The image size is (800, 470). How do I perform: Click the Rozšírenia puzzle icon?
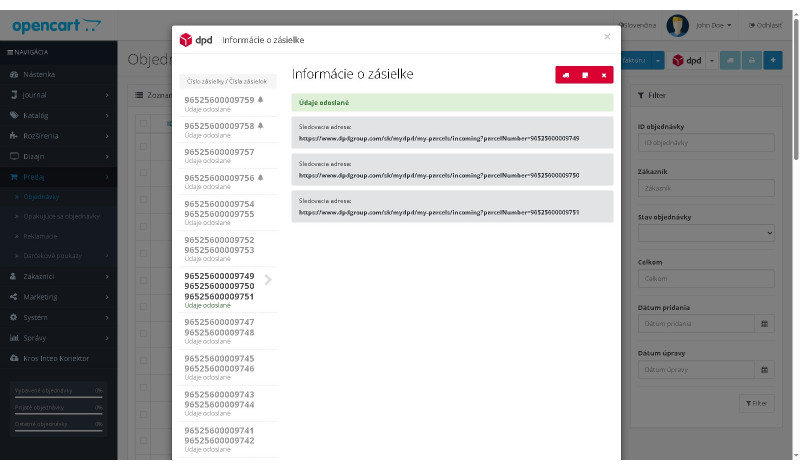click(x=14, y=136)
